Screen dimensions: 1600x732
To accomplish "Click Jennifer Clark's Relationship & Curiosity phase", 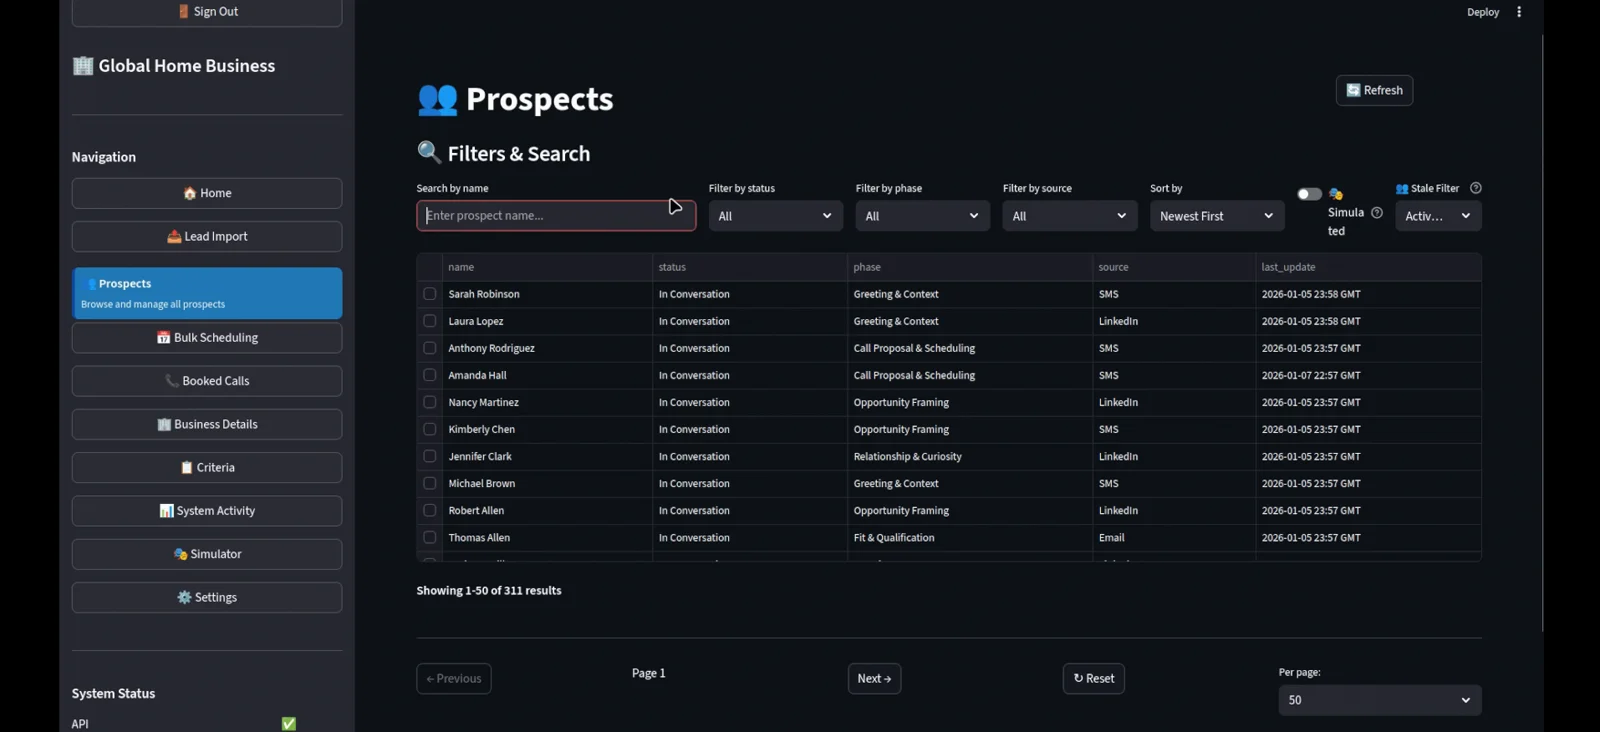I will (x=970, y=456).
